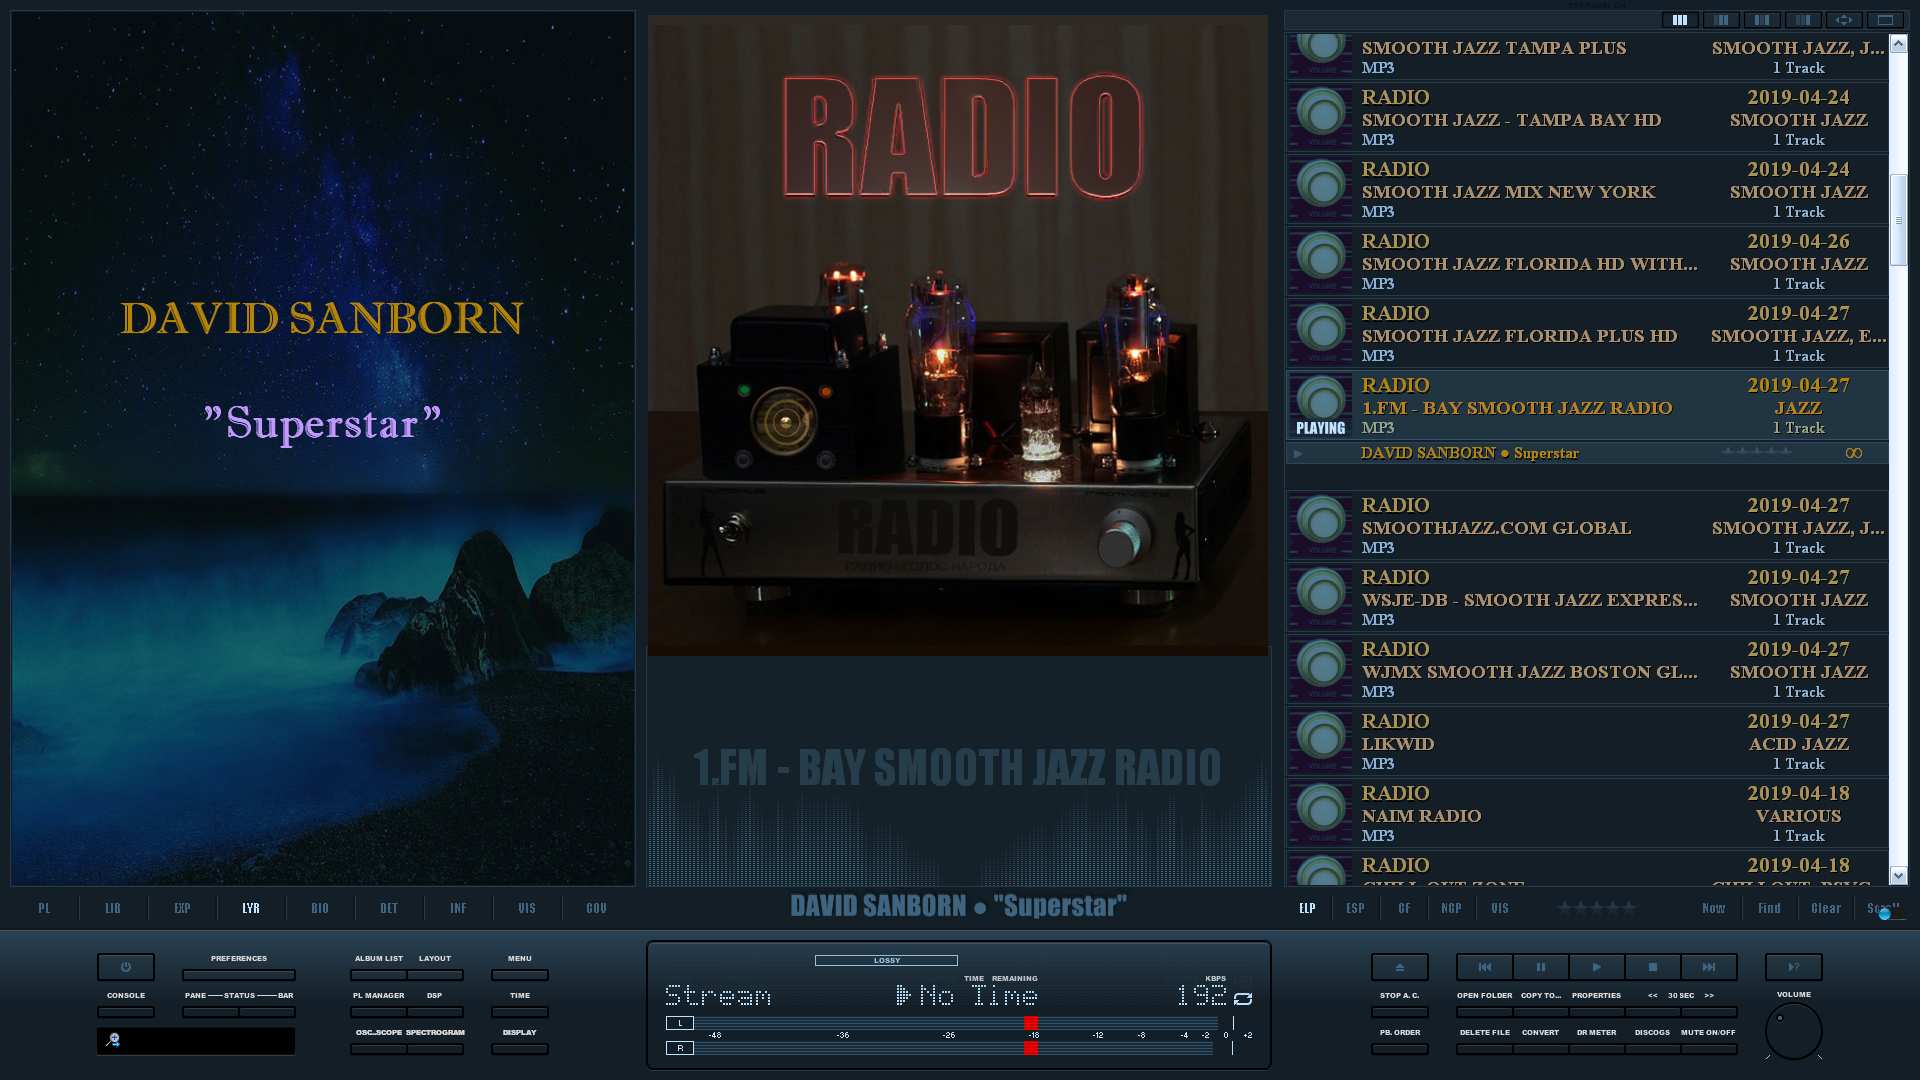Expand the David Sanborn Superstar track arrow
This screenshot has width=1920, height=1080.
click(1298, 454)
